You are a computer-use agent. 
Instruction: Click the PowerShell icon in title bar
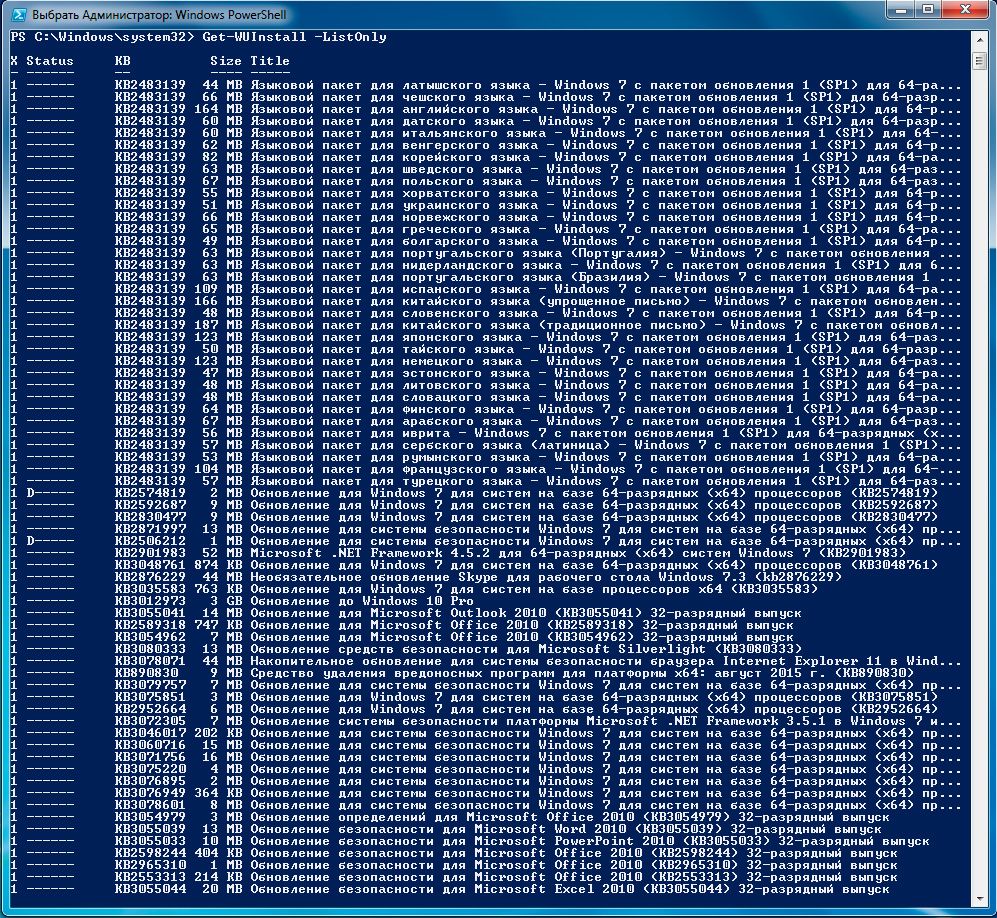(x=18, y=14)
